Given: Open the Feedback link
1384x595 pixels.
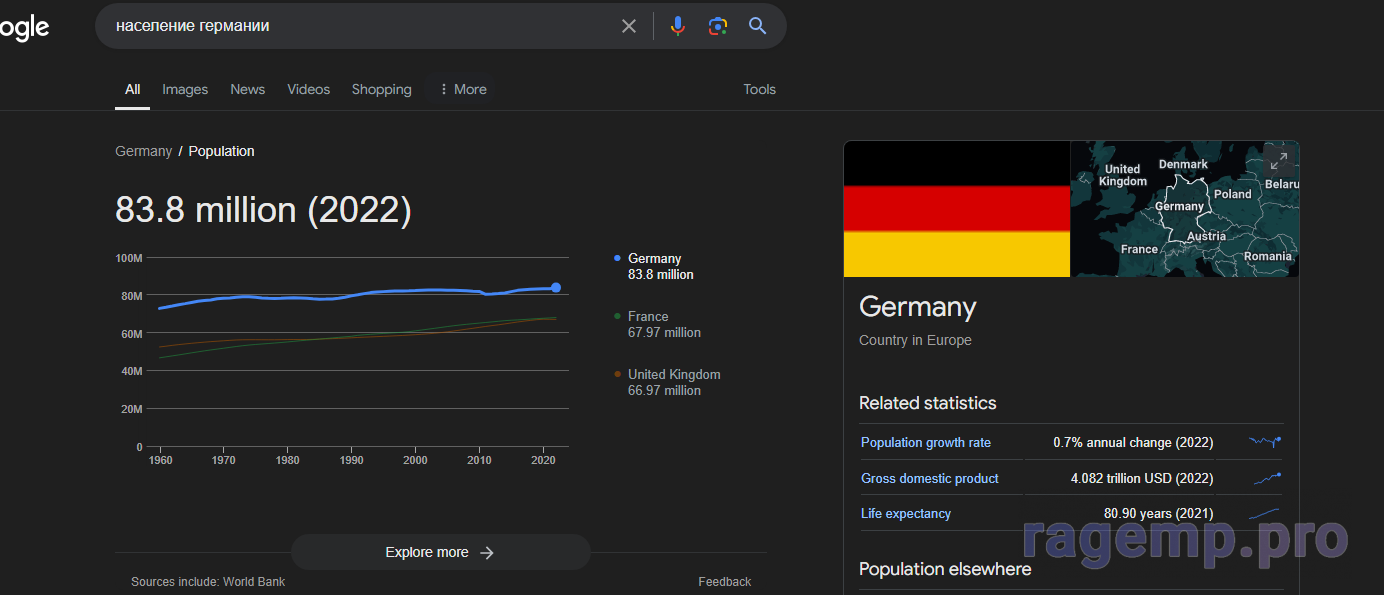Looking at the screenshot, I should coord(724,582).
